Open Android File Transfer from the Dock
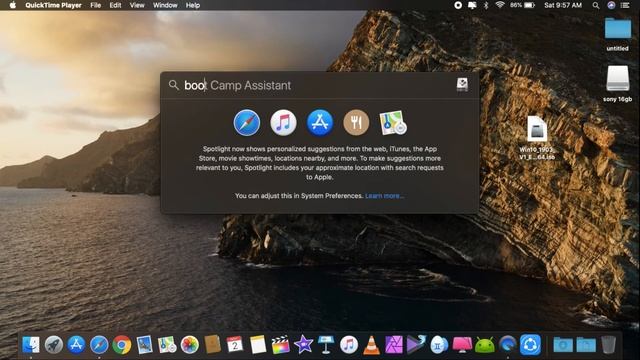The height and width of the screenshot is (360, 640). pyautogui.click(x=484, y=345)
